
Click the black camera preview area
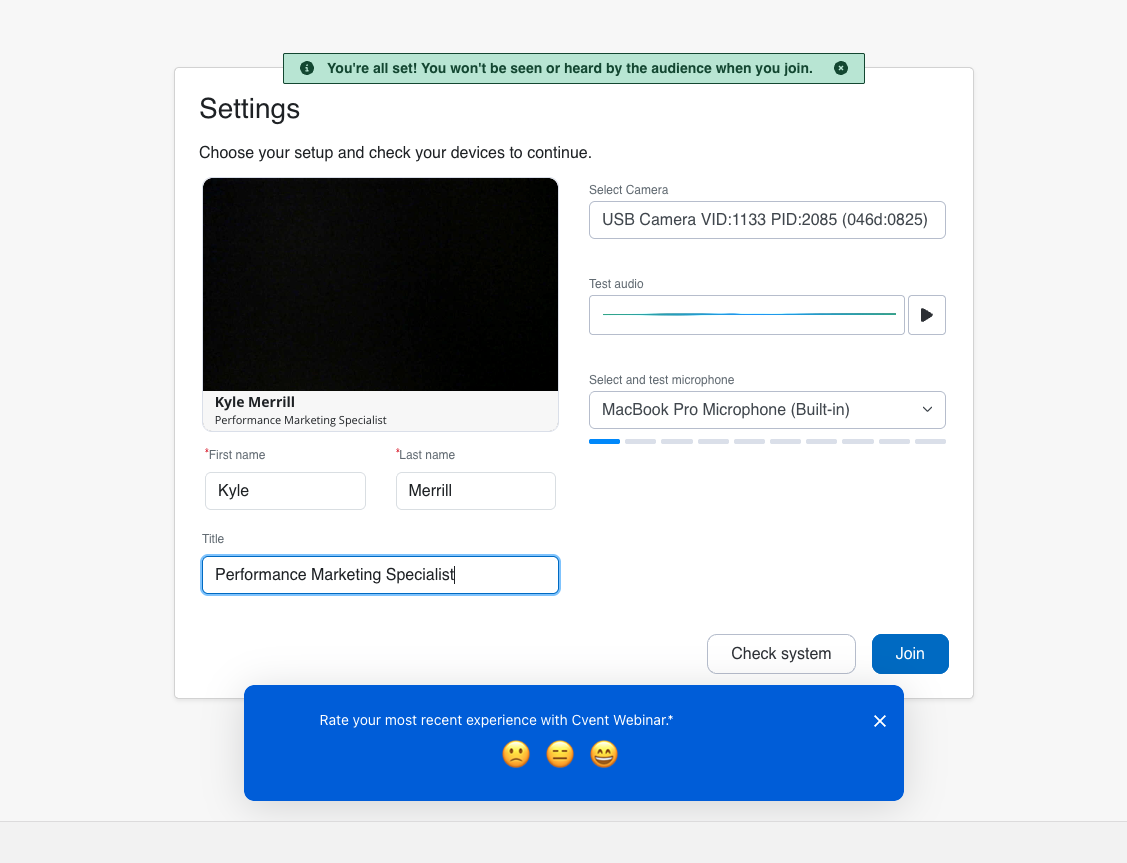click(x=380, y=283)
